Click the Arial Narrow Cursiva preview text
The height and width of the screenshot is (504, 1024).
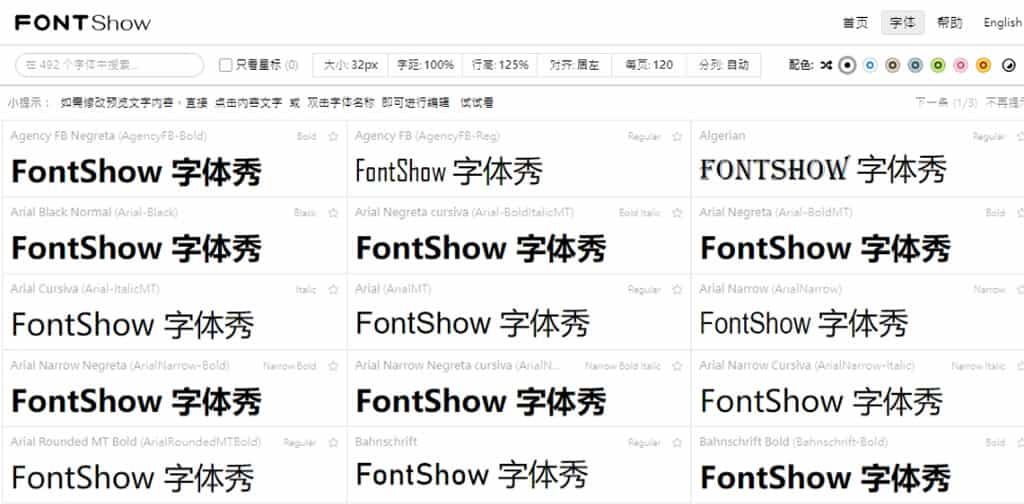pos(822,400)
